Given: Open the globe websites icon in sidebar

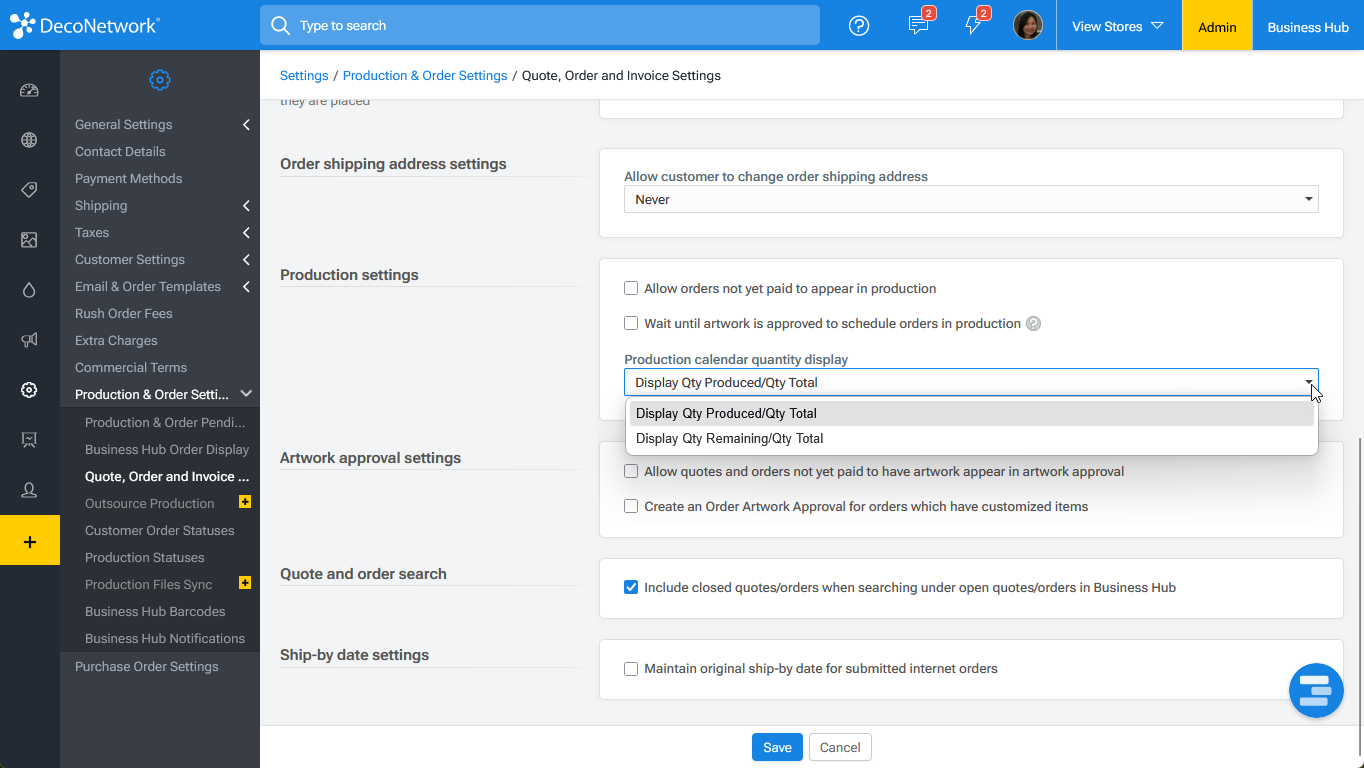Looking at the screenshot, I should 29,140.
